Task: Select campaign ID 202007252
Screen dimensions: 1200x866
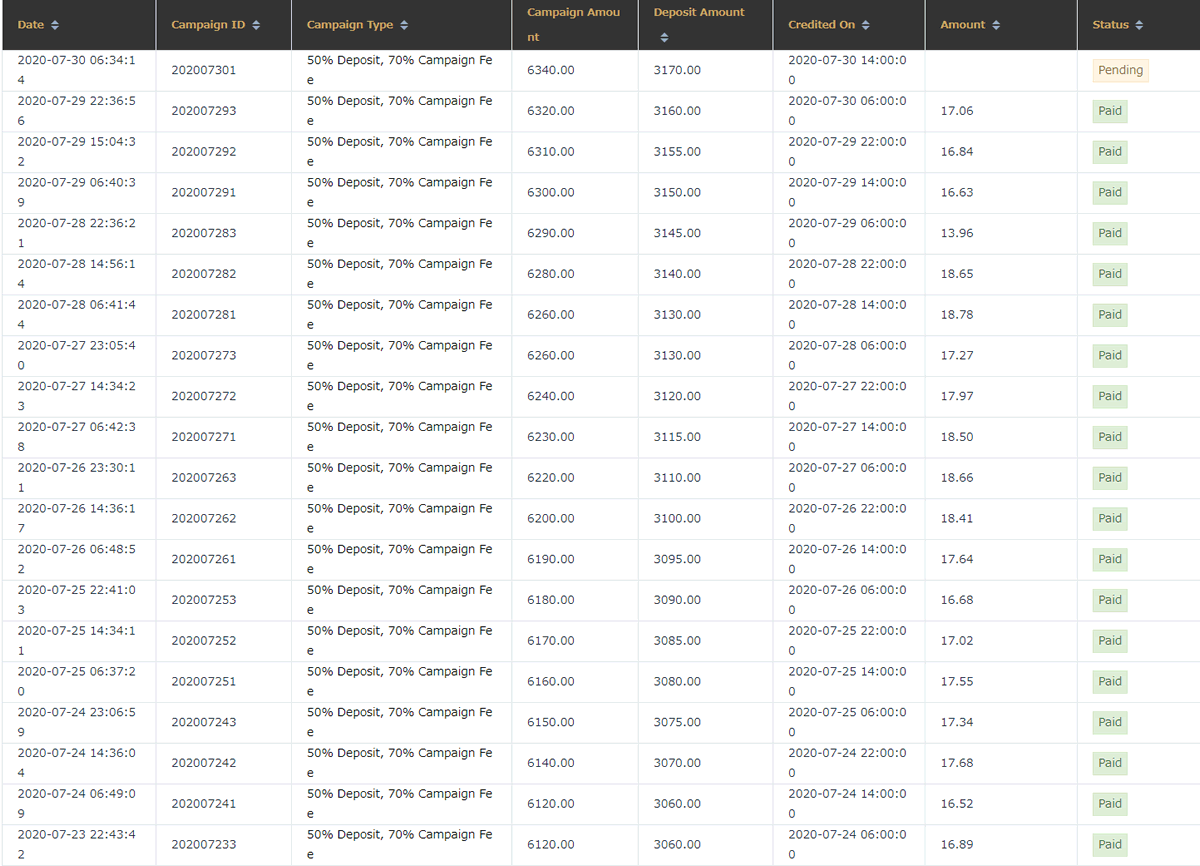Action: coord(204,641)
